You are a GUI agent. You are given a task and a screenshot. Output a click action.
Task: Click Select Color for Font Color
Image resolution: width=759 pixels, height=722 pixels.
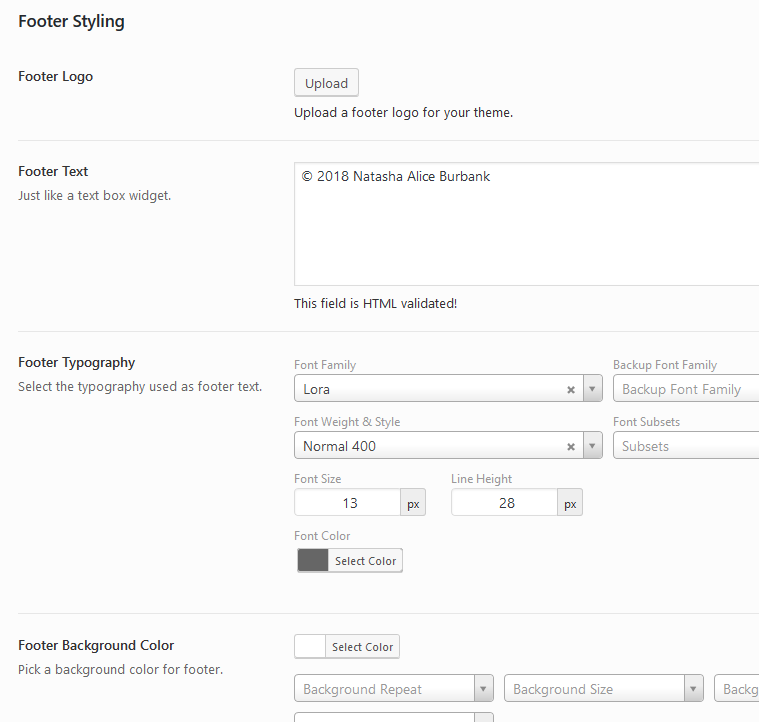[365, 561]
